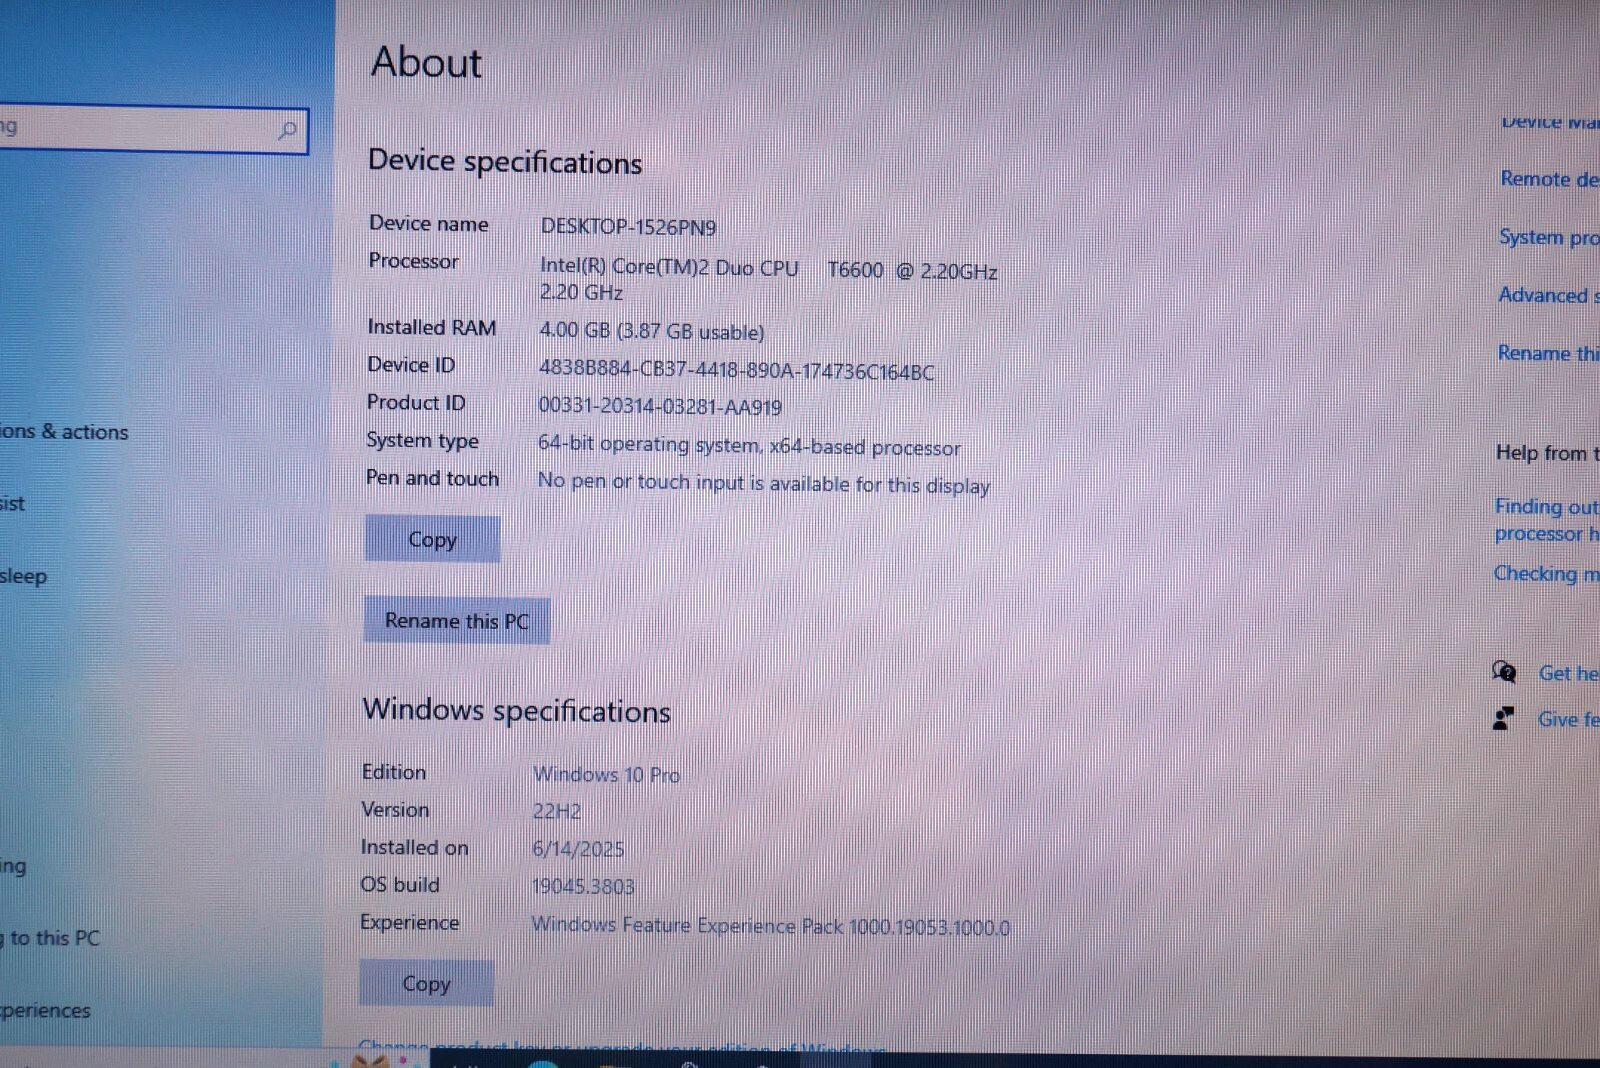The height and width of the screenshot is (1068, 1600).
Task: Open Focus assist in the sidebar
Action: coord(12,503)
